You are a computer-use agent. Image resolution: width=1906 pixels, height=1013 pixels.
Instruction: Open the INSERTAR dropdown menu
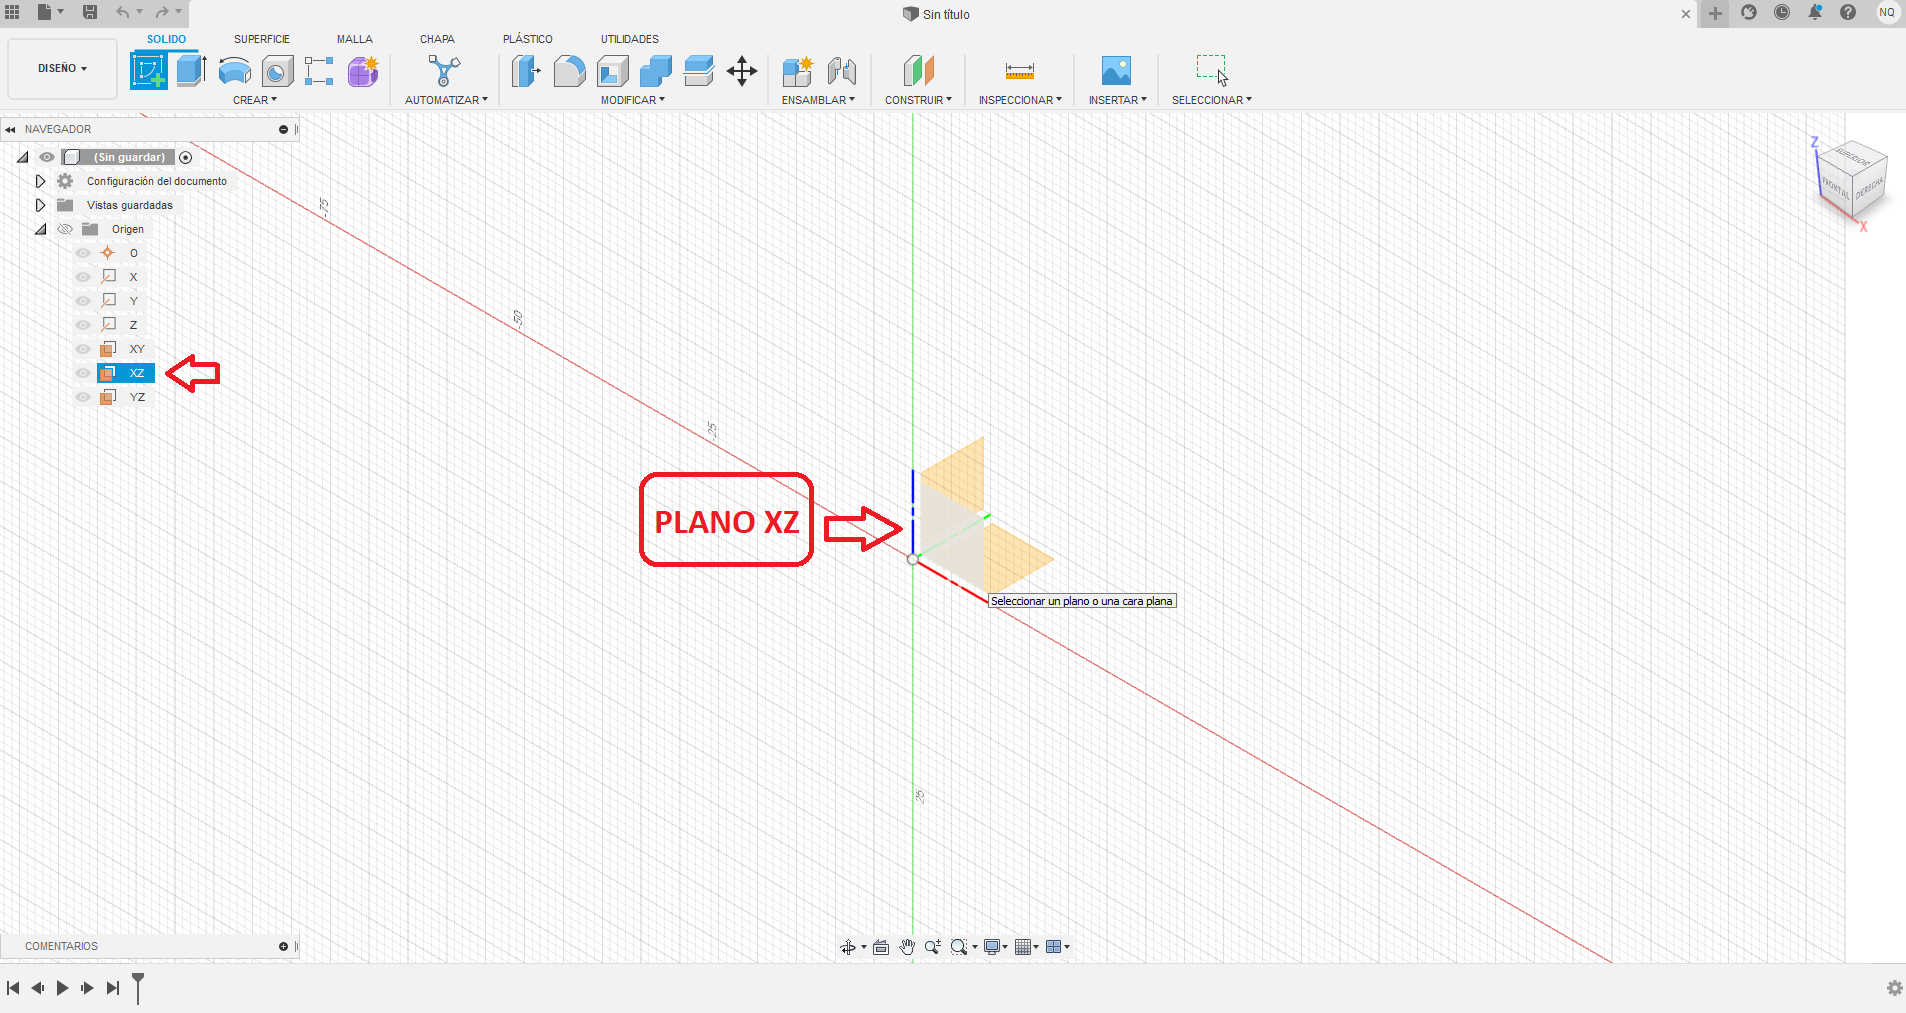click(x=1118, y=100)
